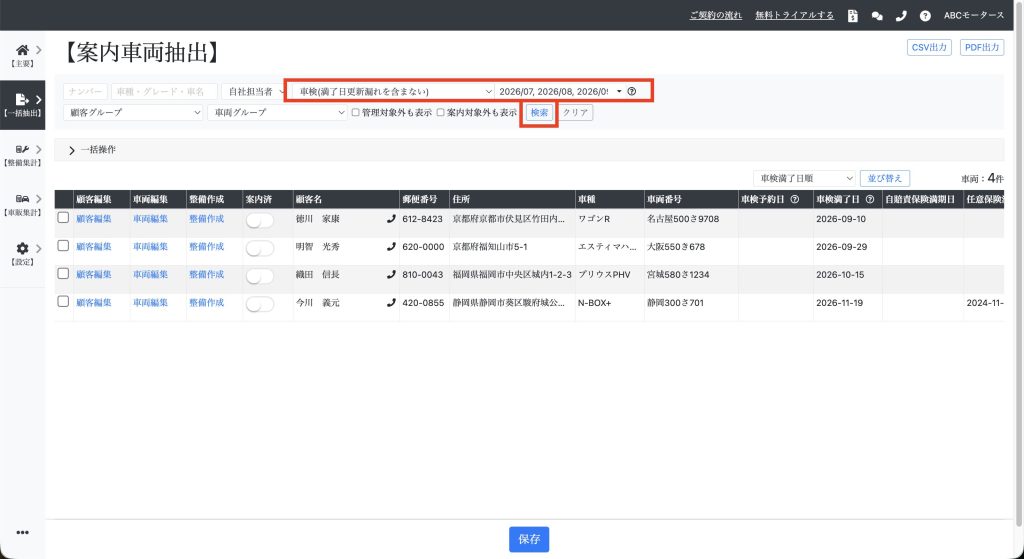Open the 無料トライアルする link

795,16
